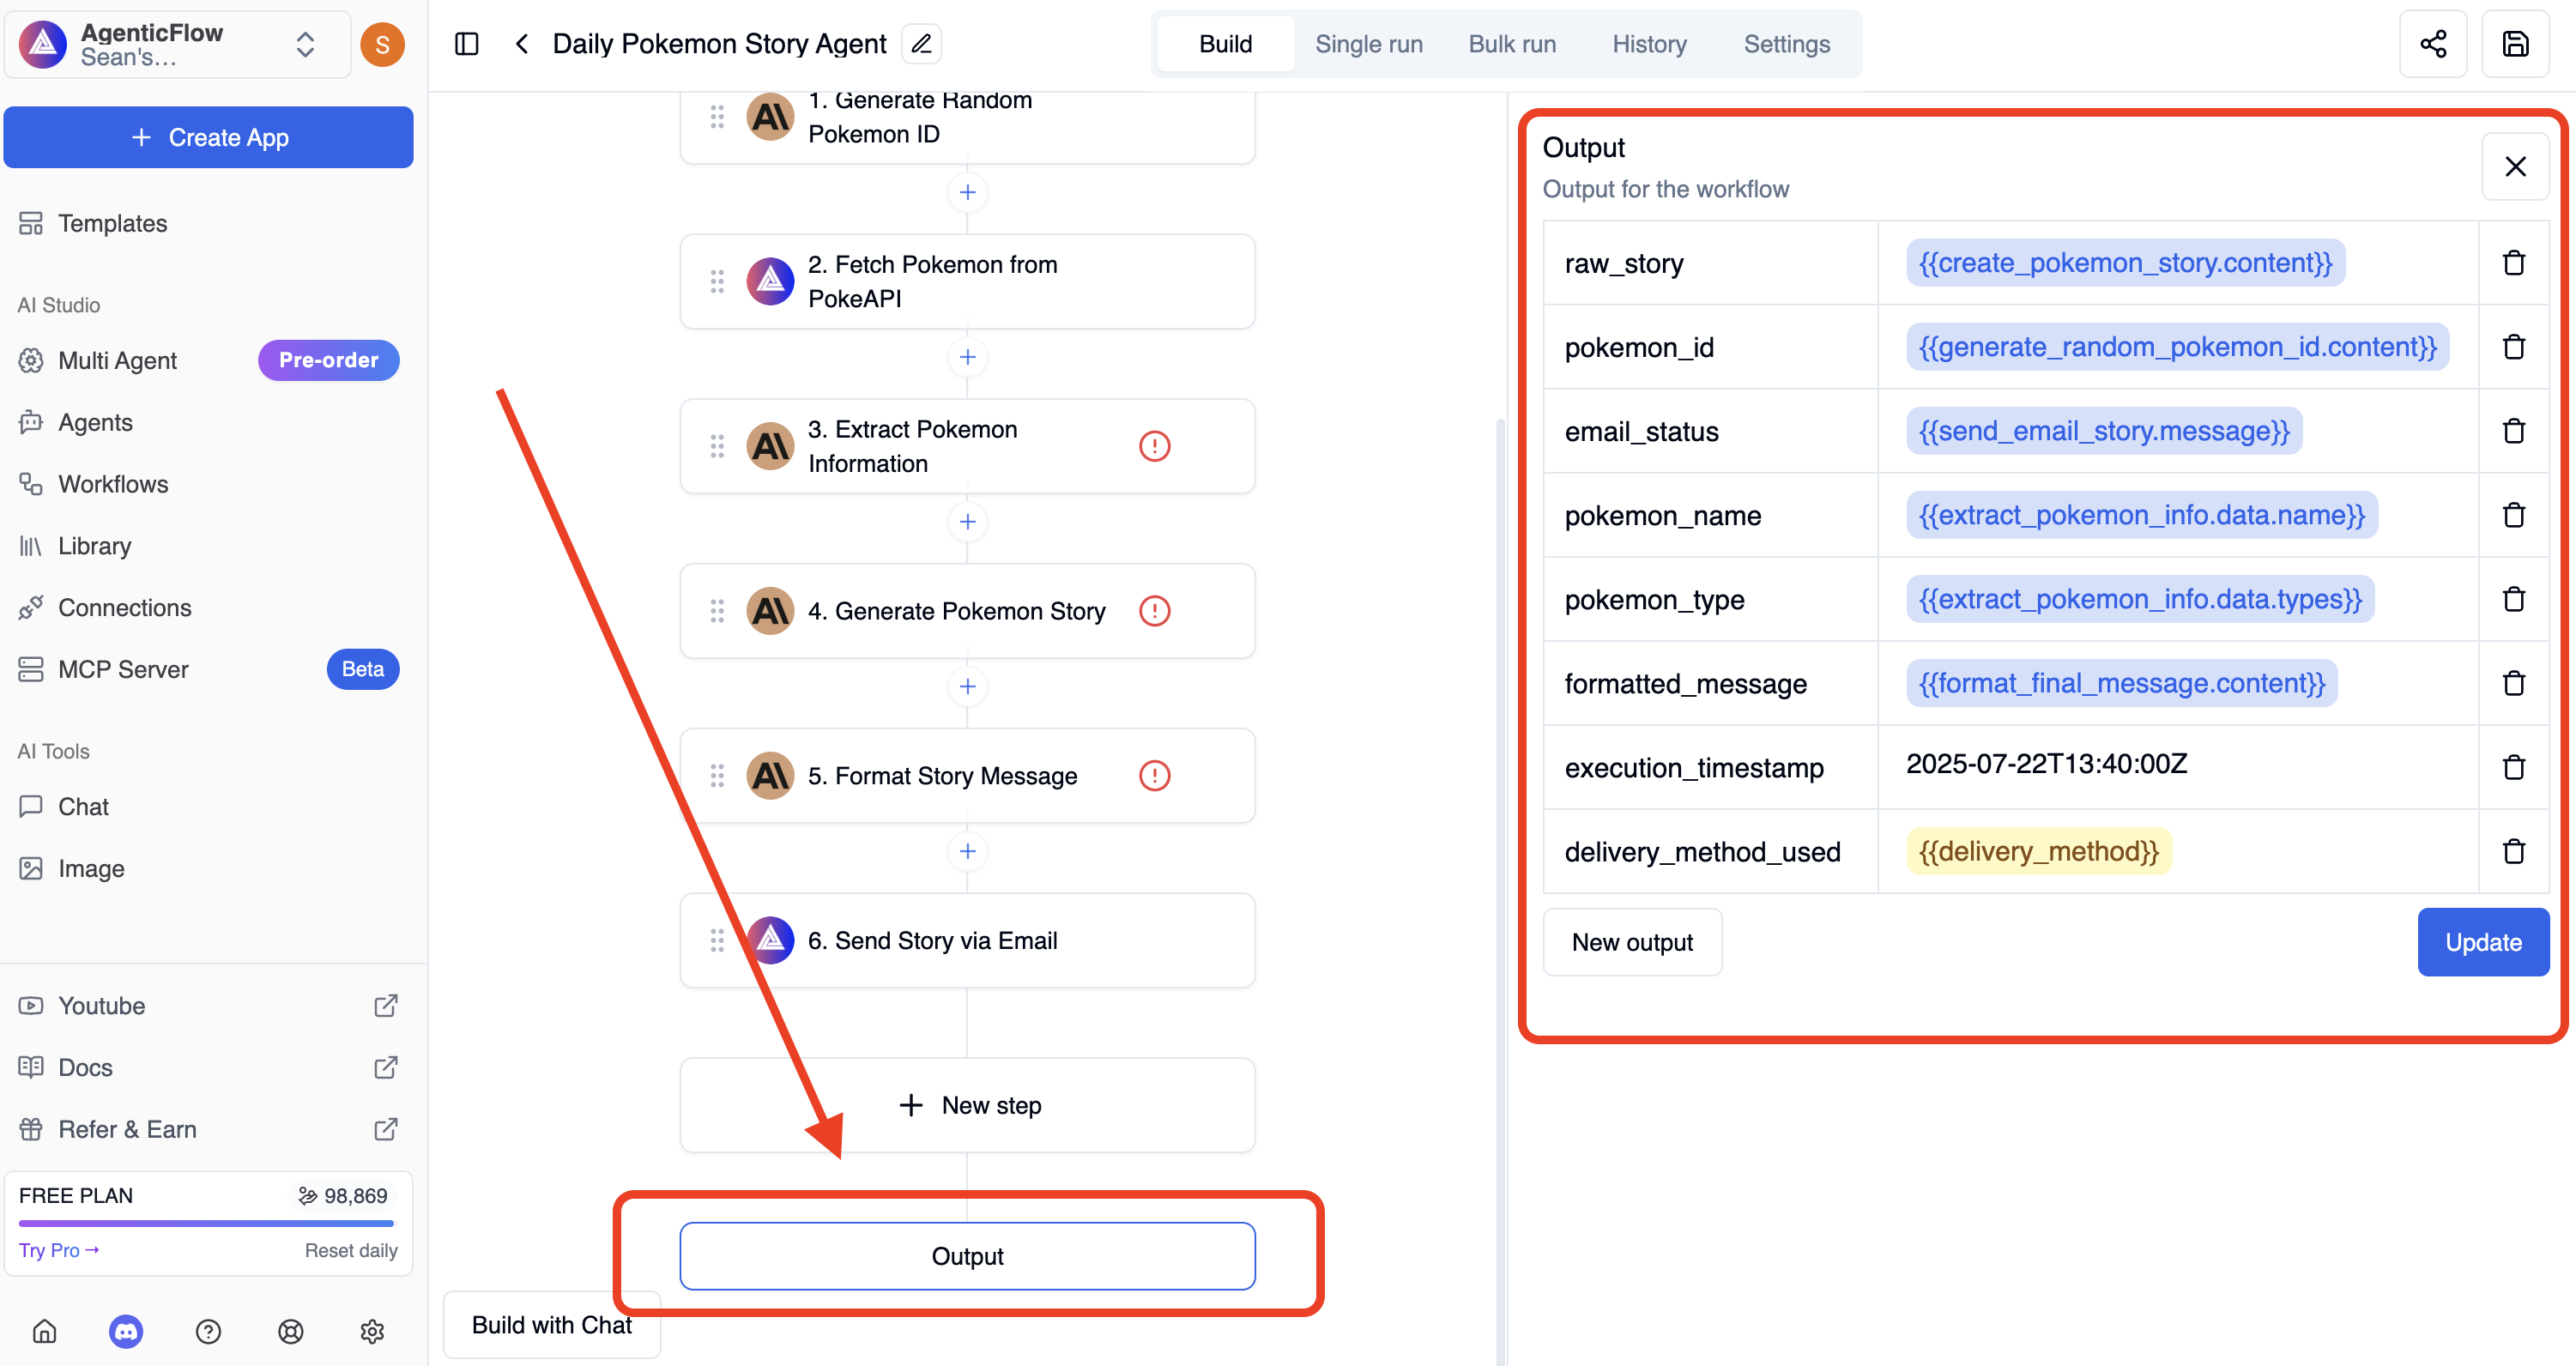Click the save workflow icon
2576x1366 pixels.
pos(2515,44)
